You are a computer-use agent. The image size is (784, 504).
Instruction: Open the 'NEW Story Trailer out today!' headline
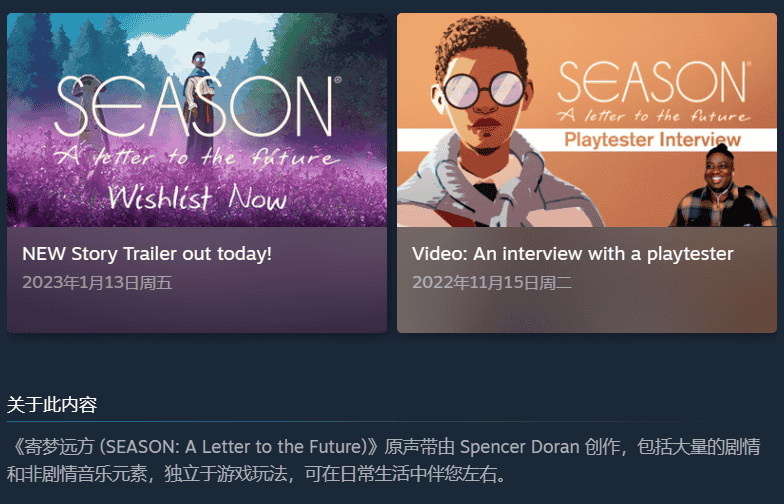pyautogui.click(x=147, y=254)
